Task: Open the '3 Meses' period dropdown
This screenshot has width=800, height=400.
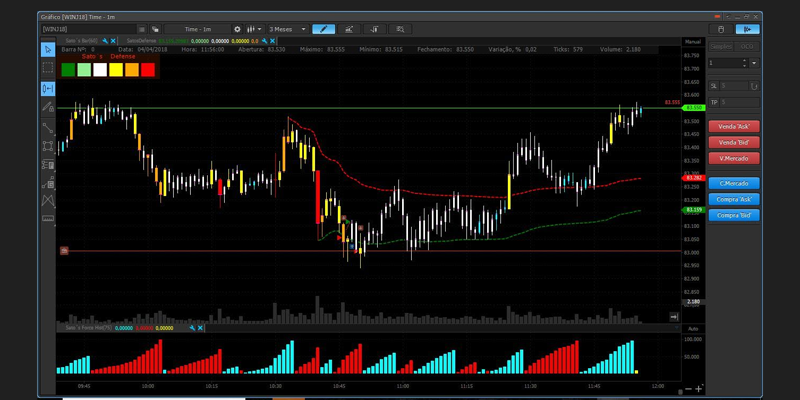Action: click(288, 29)
